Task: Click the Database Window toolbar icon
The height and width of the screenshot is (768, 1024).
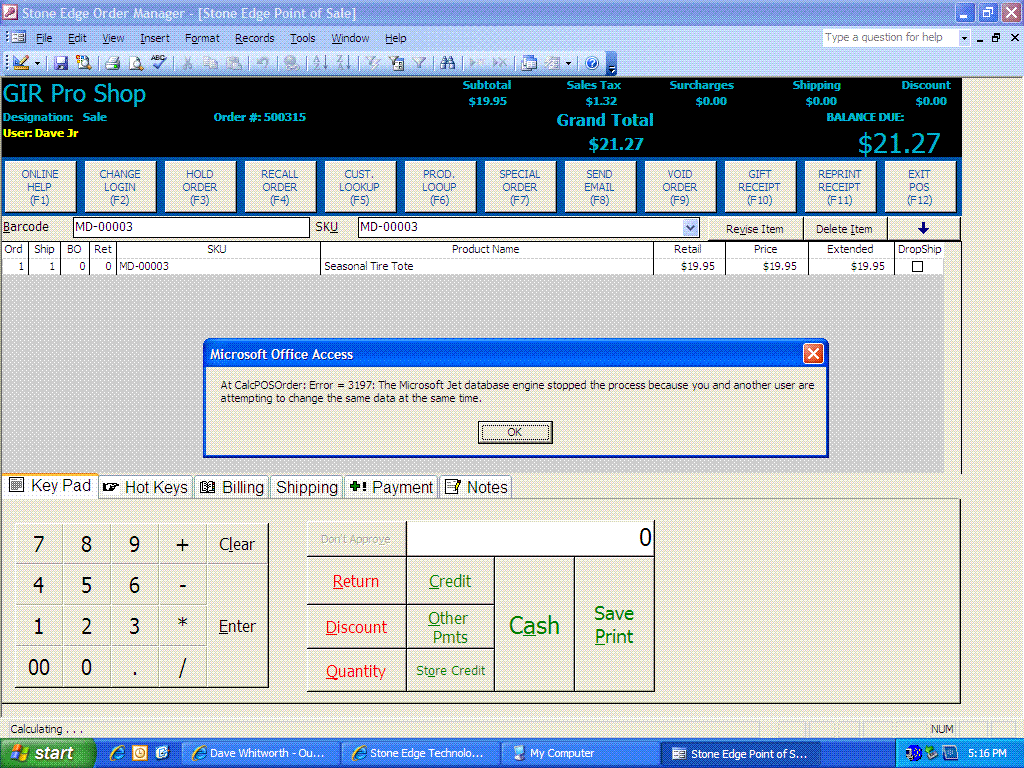Action: [x=529, y=63]
